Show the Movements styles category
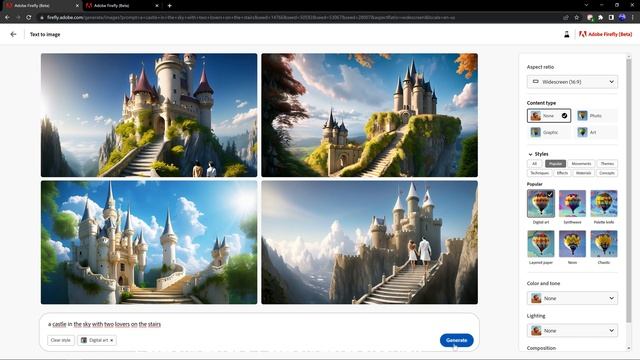Screen dimensions: 640x360 point(581,164)
